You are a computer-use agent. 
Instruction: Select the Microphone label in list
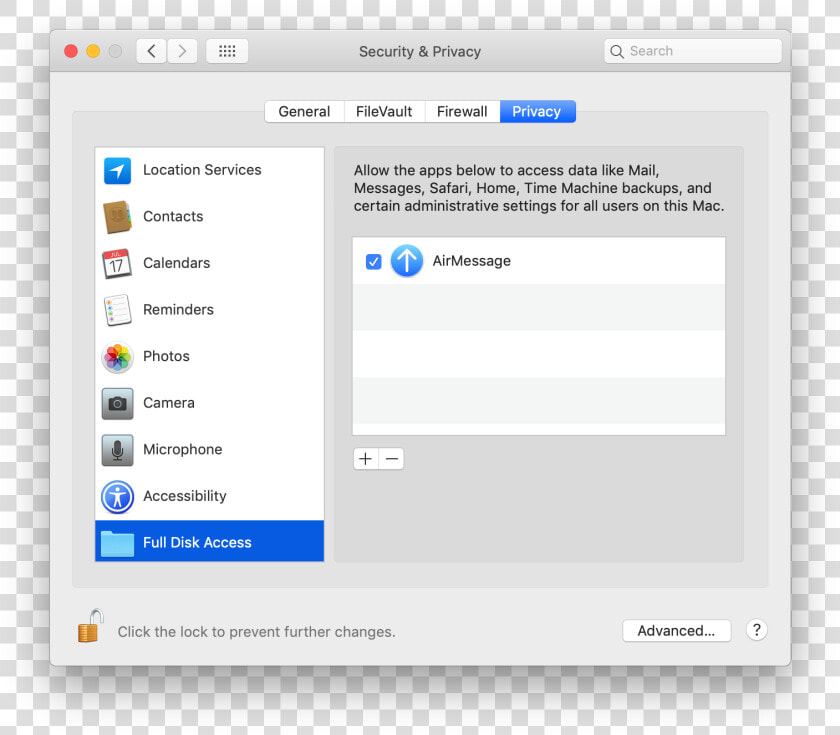click(x=182, y=449)
